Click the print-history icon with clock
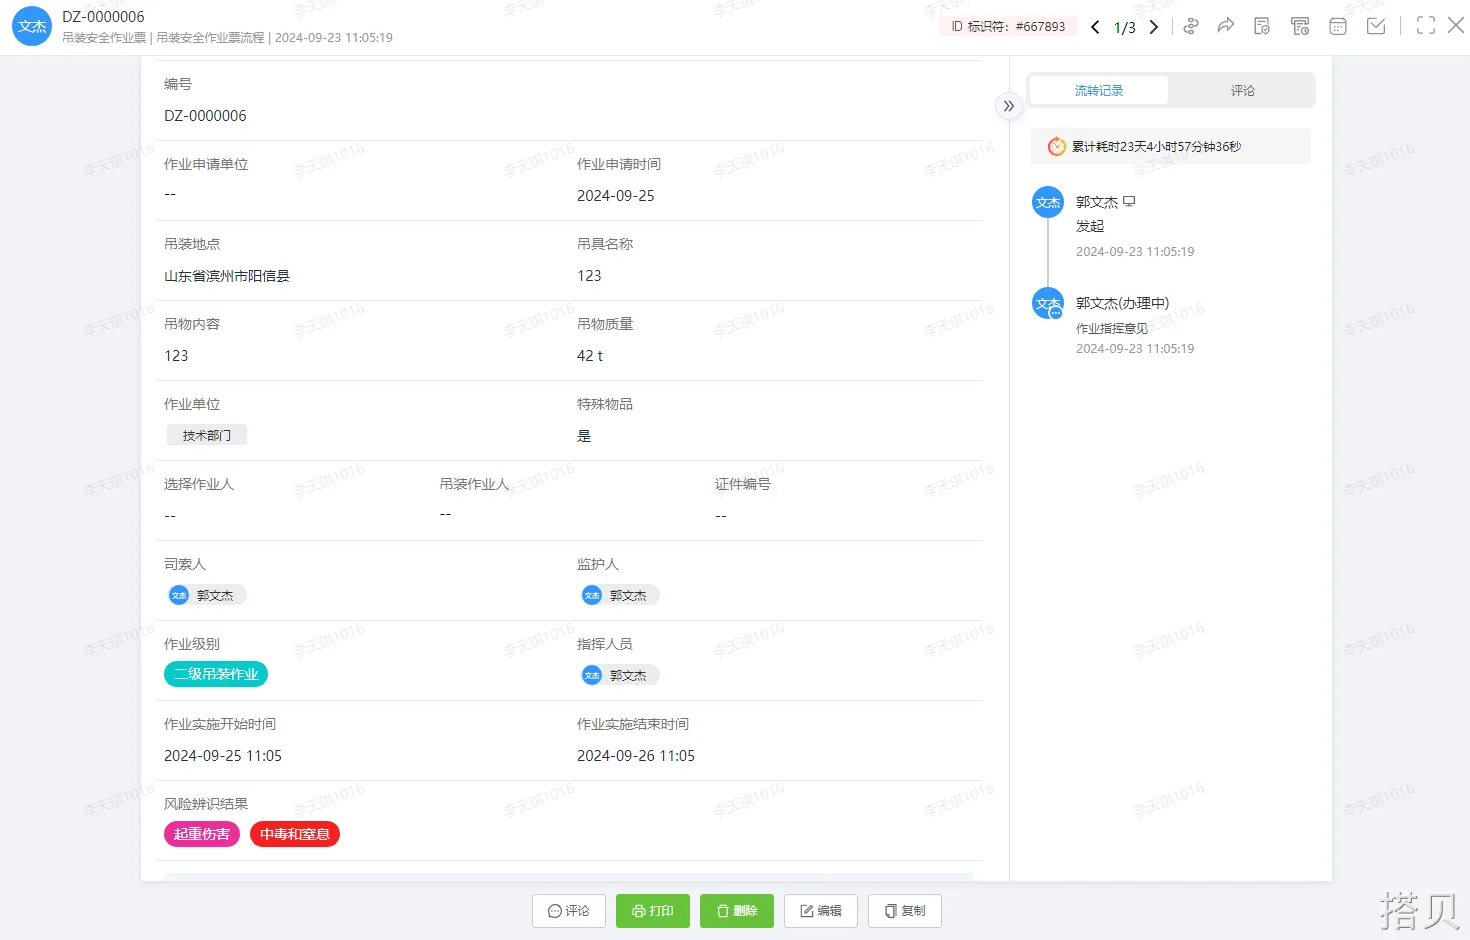 1300,26
